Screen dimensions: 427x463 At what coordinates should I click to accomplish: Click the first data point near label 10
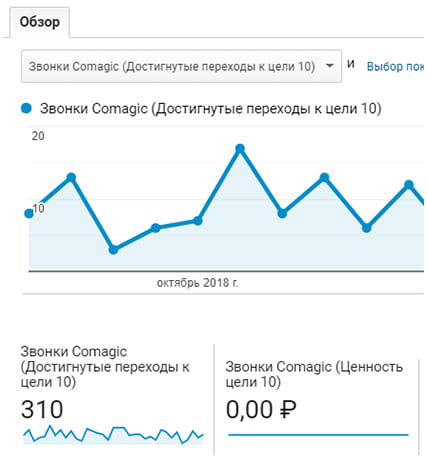click(x=29, y=213)
